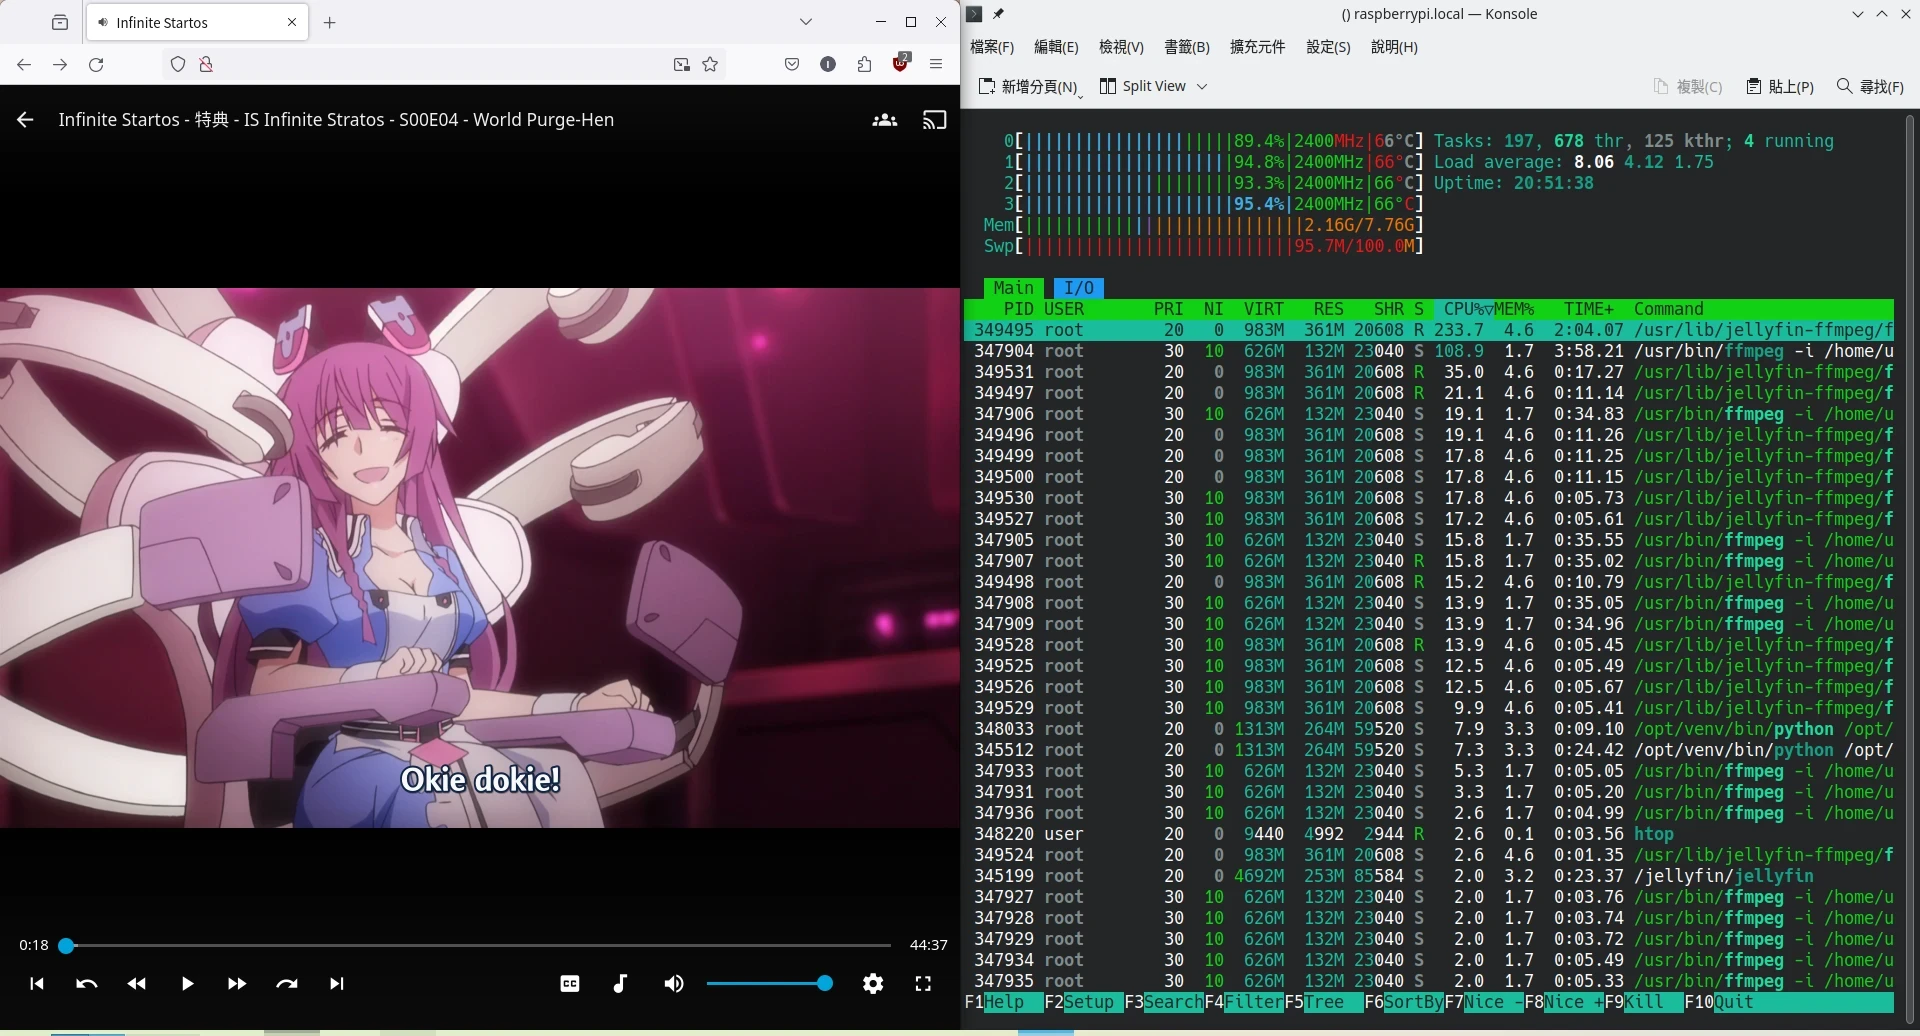Open audio track selection music note icon
The image size is (1920, 1036).
pos(620,984)
